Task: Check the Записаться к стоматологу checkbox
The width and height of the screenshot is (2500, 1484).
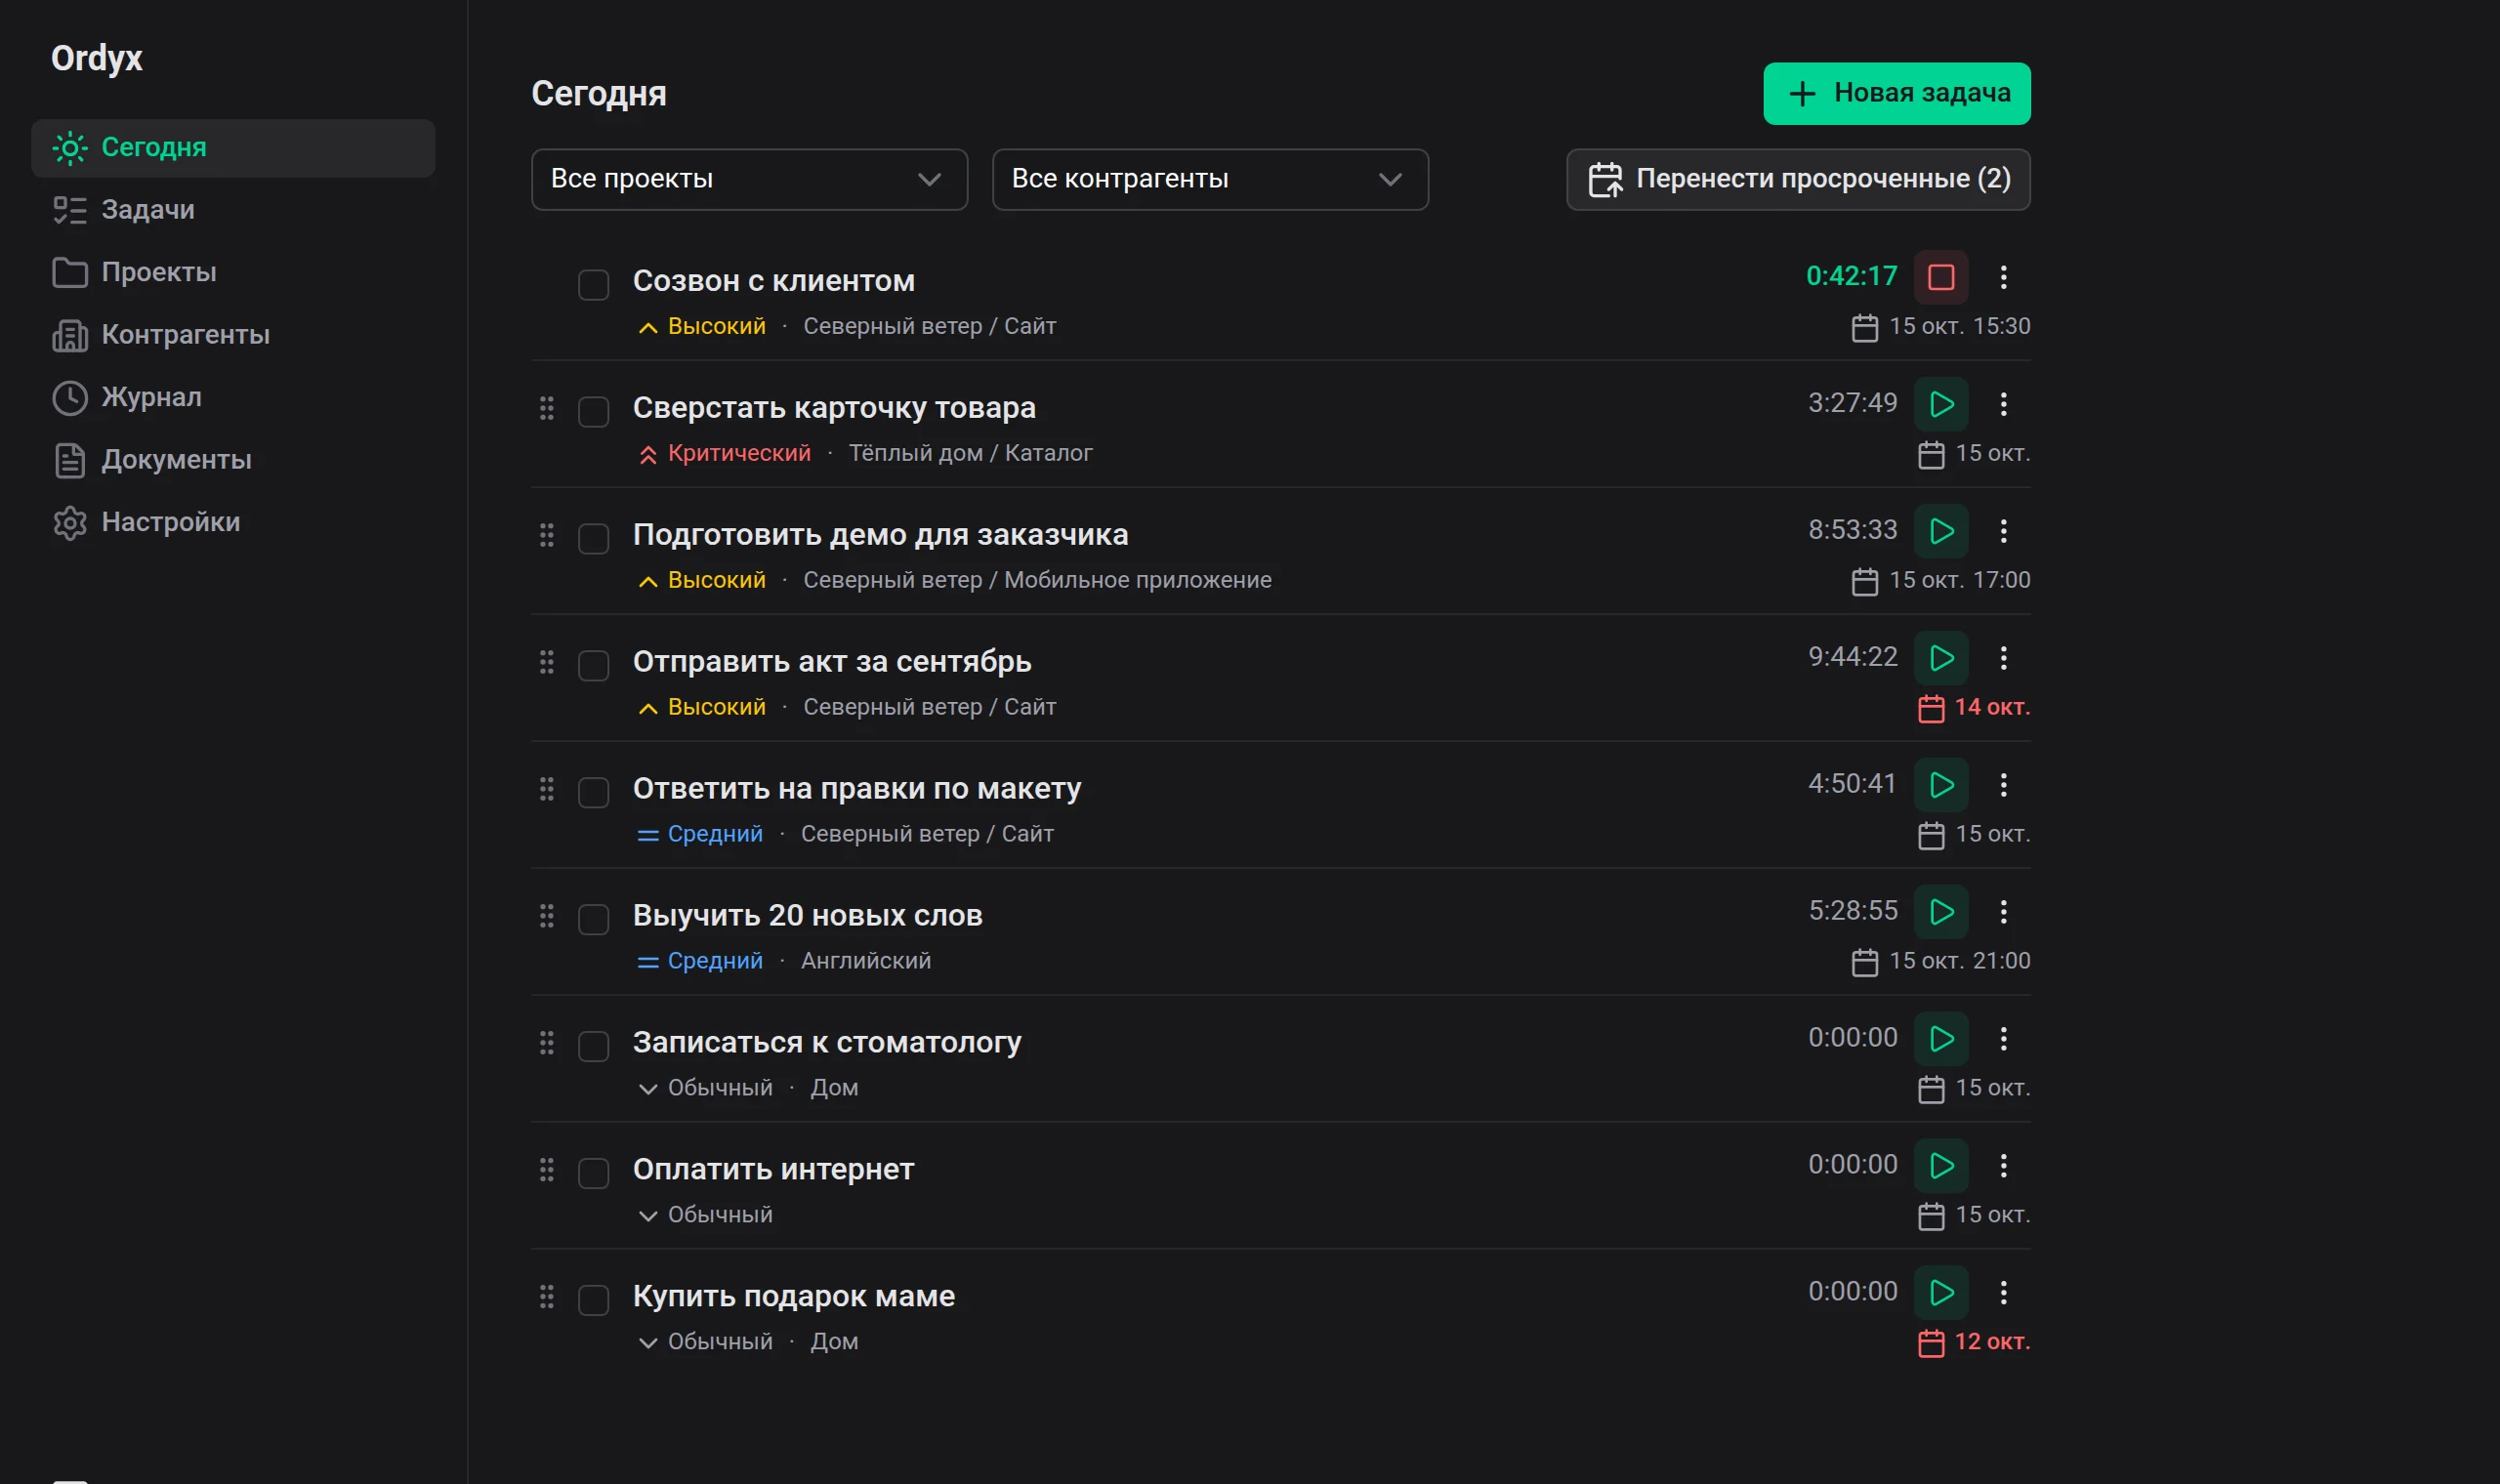Action: click(x=593, y=1046)
